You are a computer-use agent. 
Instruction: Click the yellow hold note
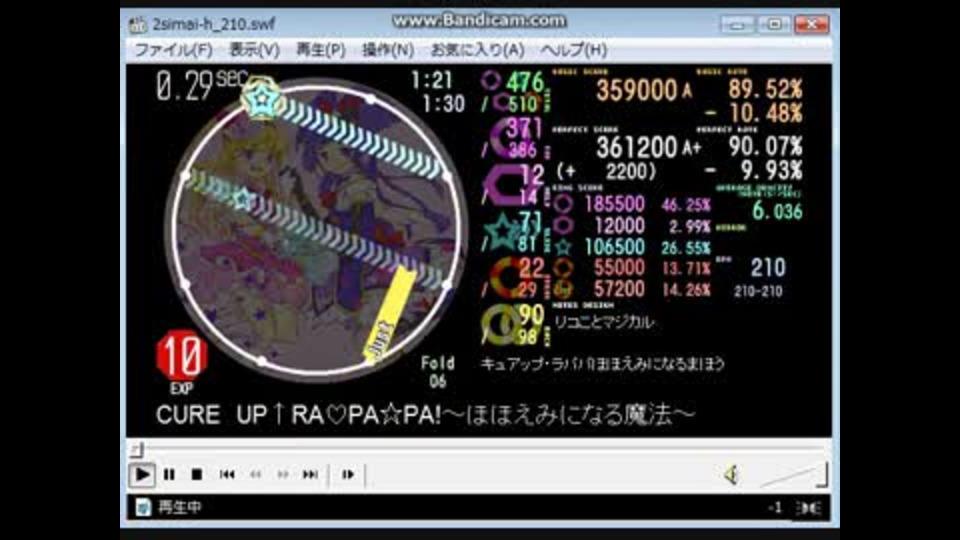pyautogui.click(x=388, y=314)
